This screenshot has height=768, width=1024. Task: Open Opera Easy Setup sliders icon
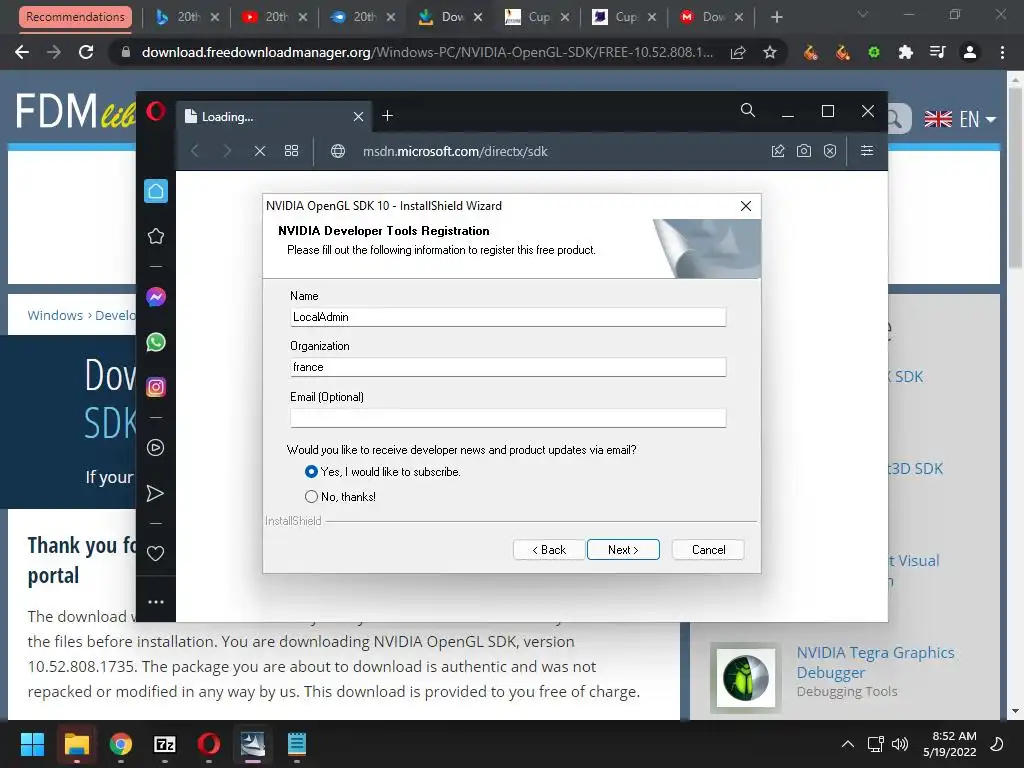(867, 151)
